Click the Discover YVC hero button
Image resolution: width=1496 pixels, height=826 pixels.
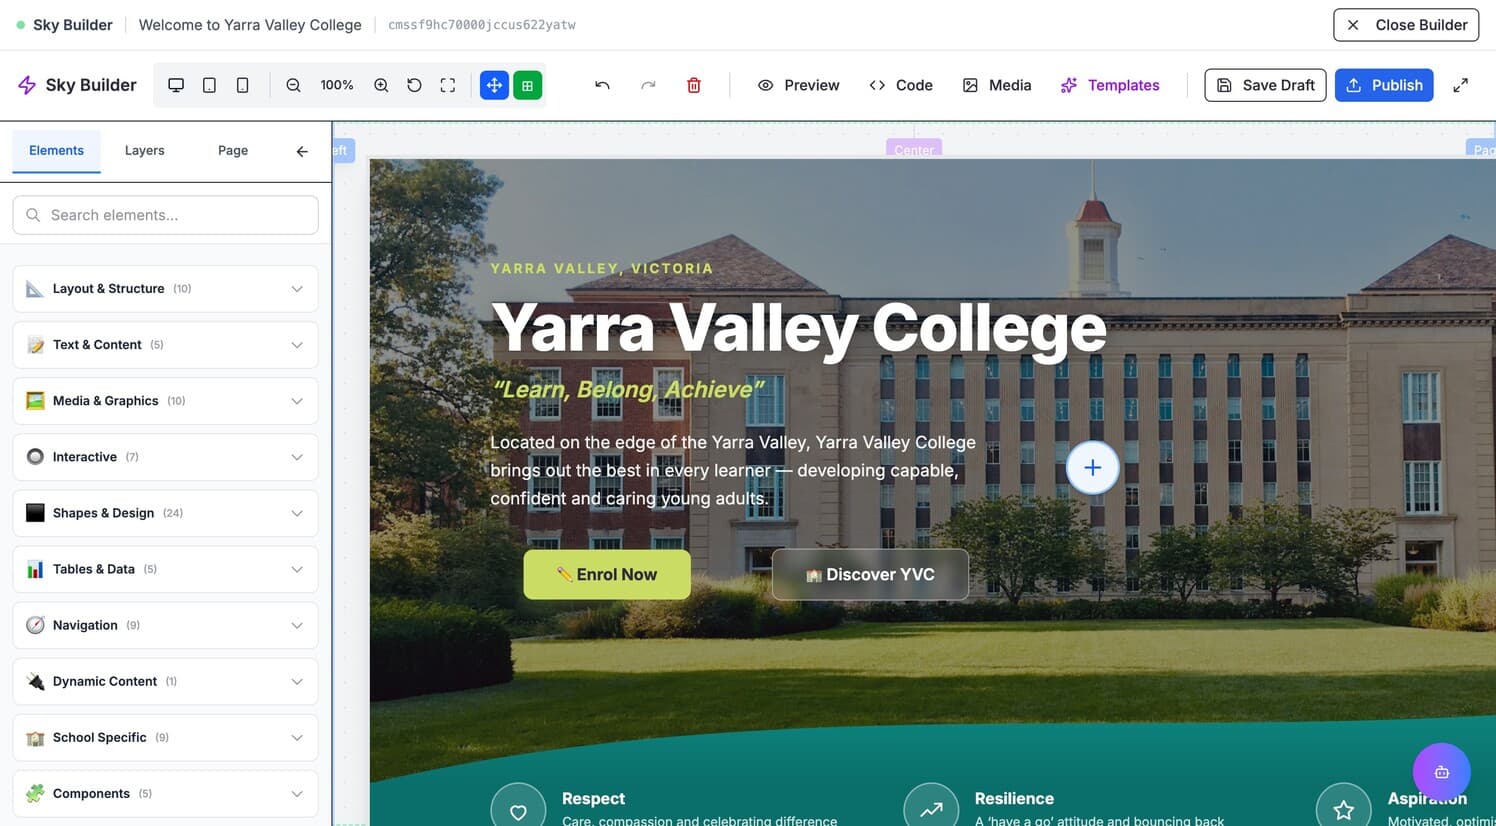pyautogui.click(x=870, y=574)
